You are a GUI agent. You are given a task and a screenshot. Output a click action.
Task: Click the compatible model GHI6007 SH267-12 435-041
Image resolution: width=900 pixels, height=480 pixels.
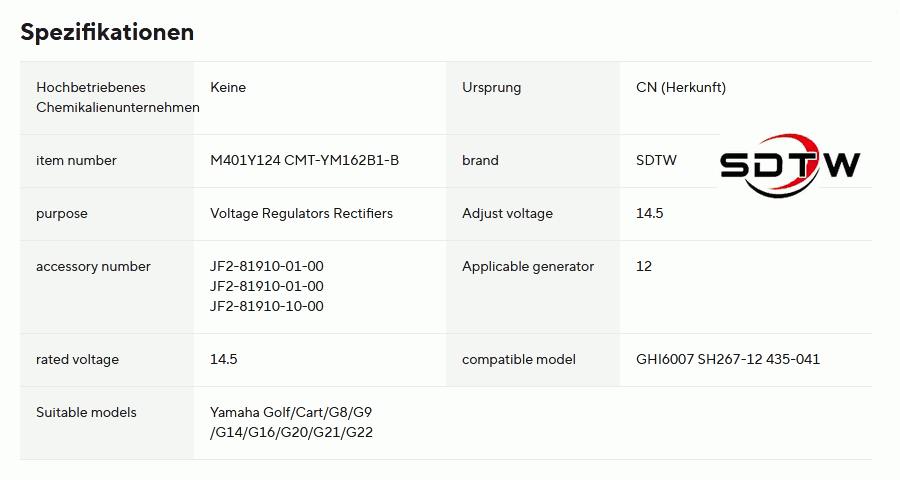tap(728, 359)
